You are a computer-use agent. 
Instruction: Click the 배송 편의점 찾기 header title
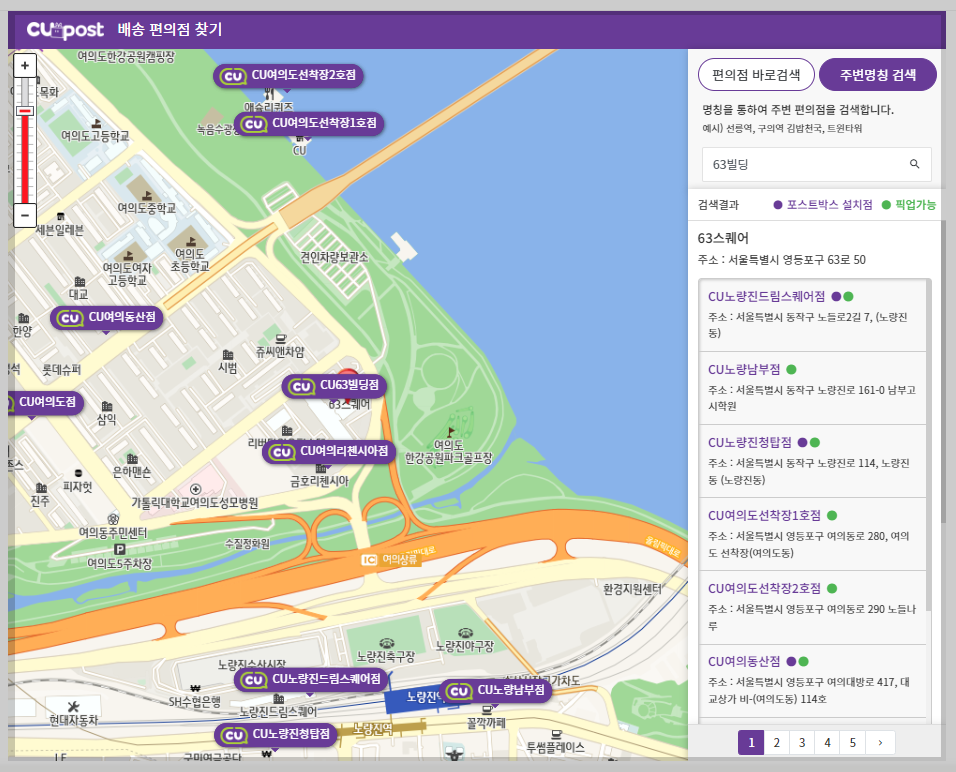tap(170, 29)
